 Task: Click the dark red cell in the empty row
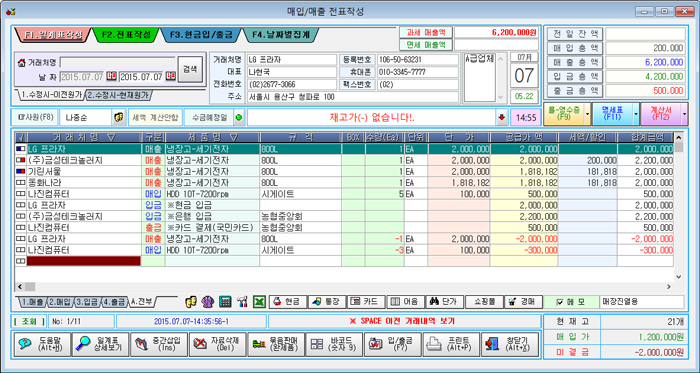(x=84, y=261)
